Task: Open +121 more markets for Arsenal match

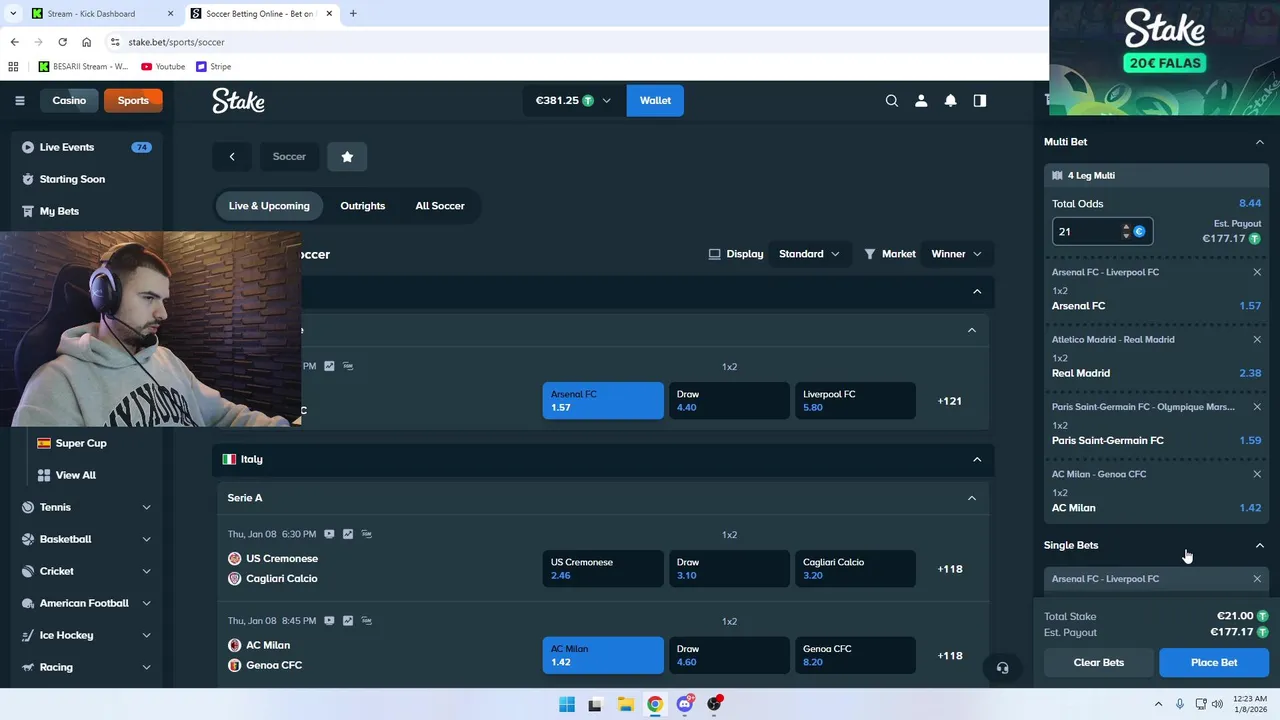Action: [x=949, y=401]
